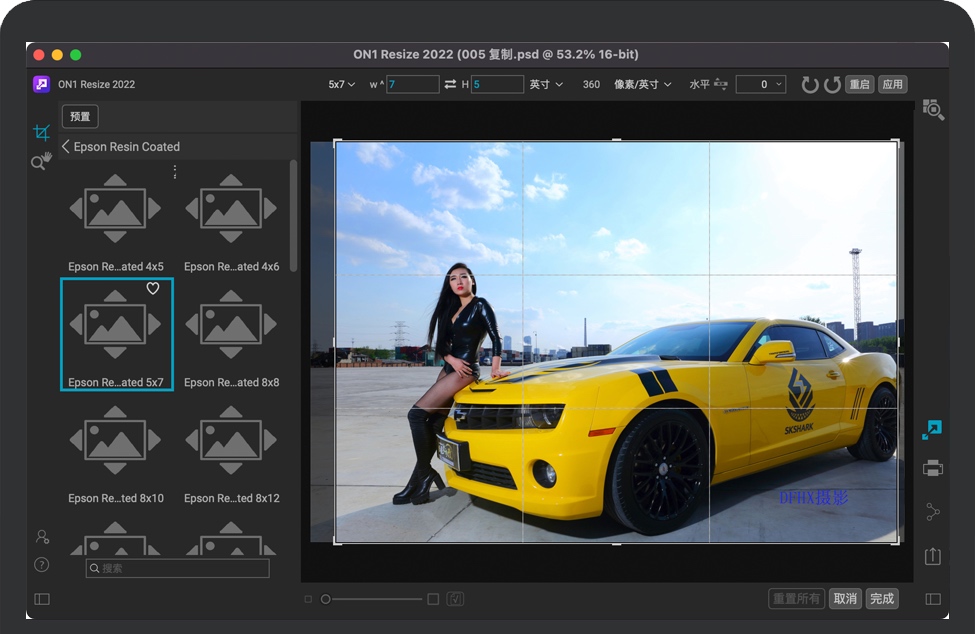Click the 完成 done button

click(x=882, y=599)
